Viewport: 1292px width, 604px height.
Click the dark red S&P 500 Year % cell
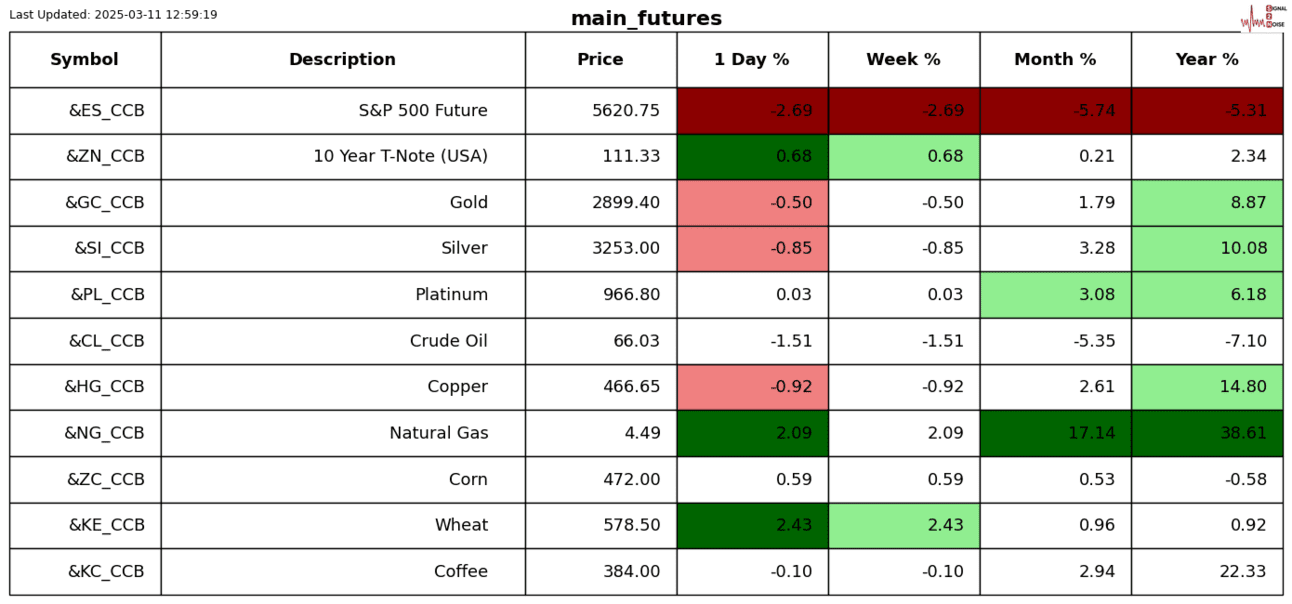[x=1207, y=111]
